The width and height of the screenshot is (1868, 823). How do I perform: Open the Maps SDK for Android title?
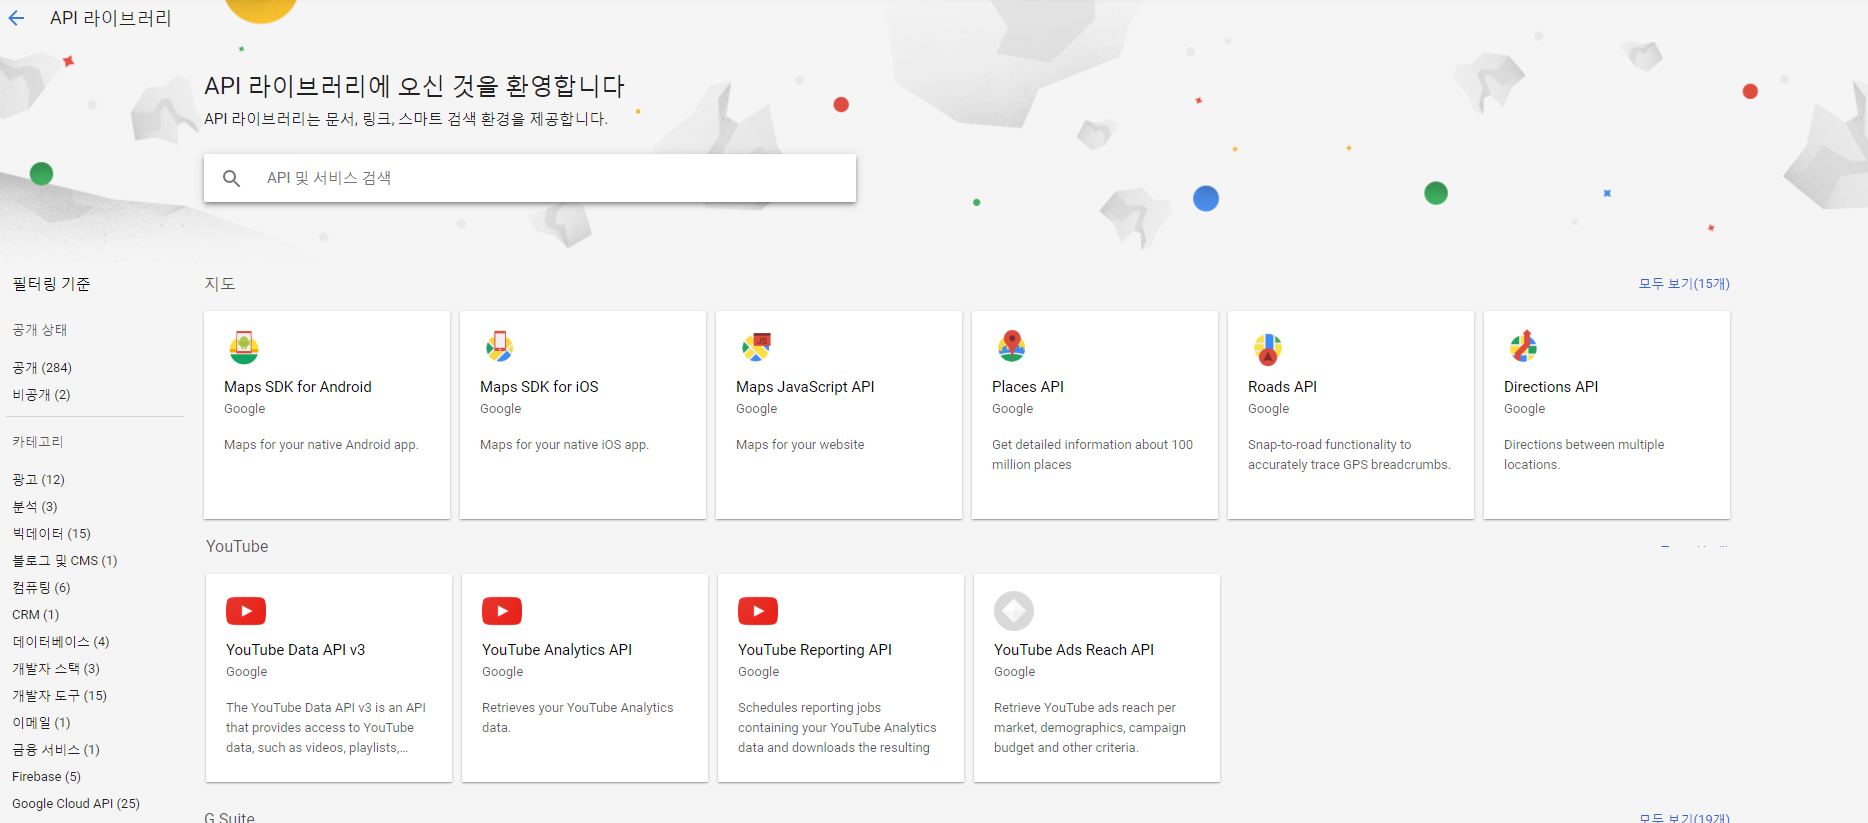[x=298, y=387]
